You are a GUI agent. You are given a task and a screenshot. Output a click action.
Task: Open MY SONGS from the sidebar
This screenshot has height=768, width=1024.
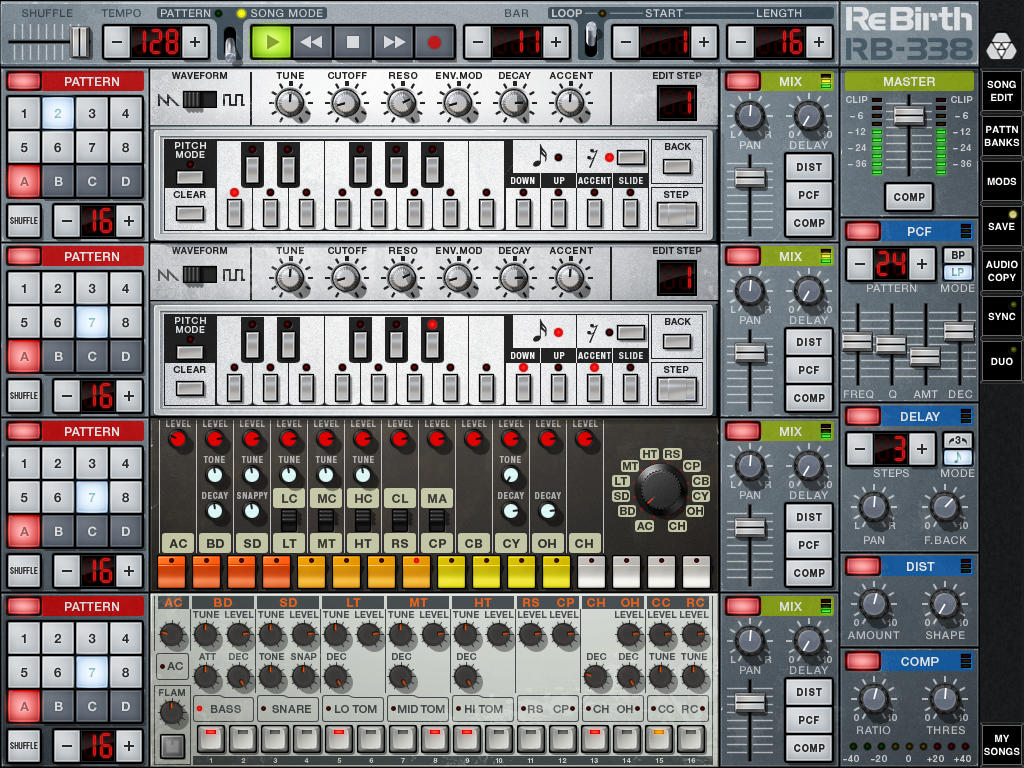pyautogui.click(x=1000, y=744)
